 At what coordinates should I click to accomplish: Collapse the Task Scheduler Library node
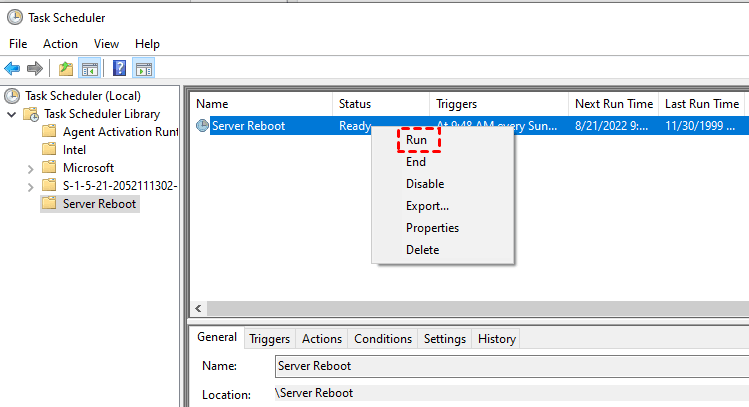coord(12,115)
